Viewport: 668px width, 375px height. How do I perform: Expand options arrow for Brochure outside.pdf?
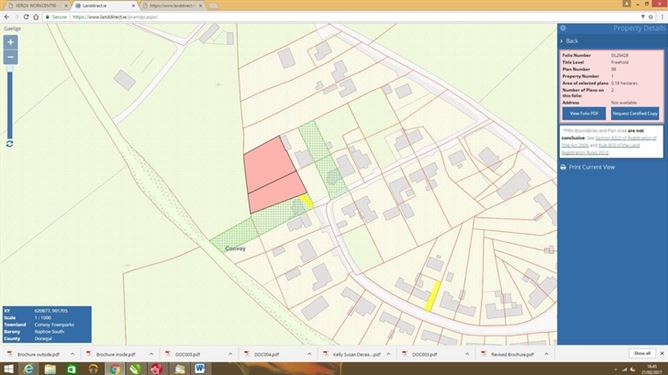[72, 354]
